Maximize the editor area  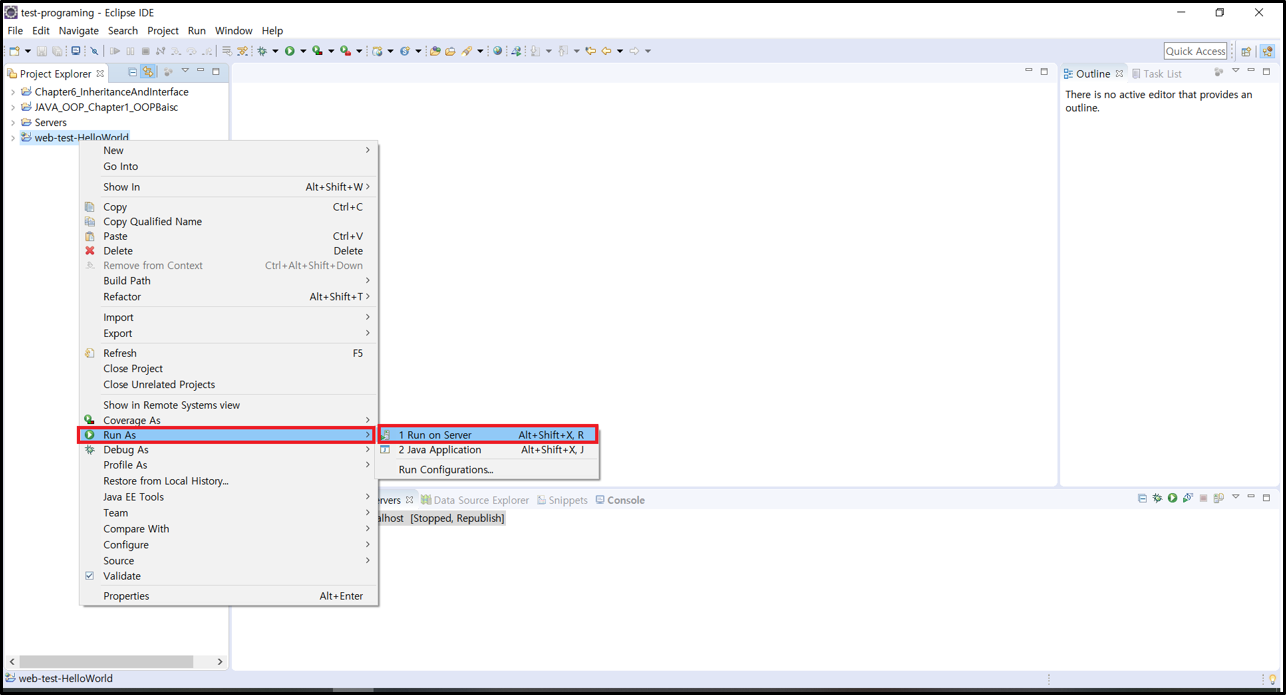click(x=1044, y=71)
